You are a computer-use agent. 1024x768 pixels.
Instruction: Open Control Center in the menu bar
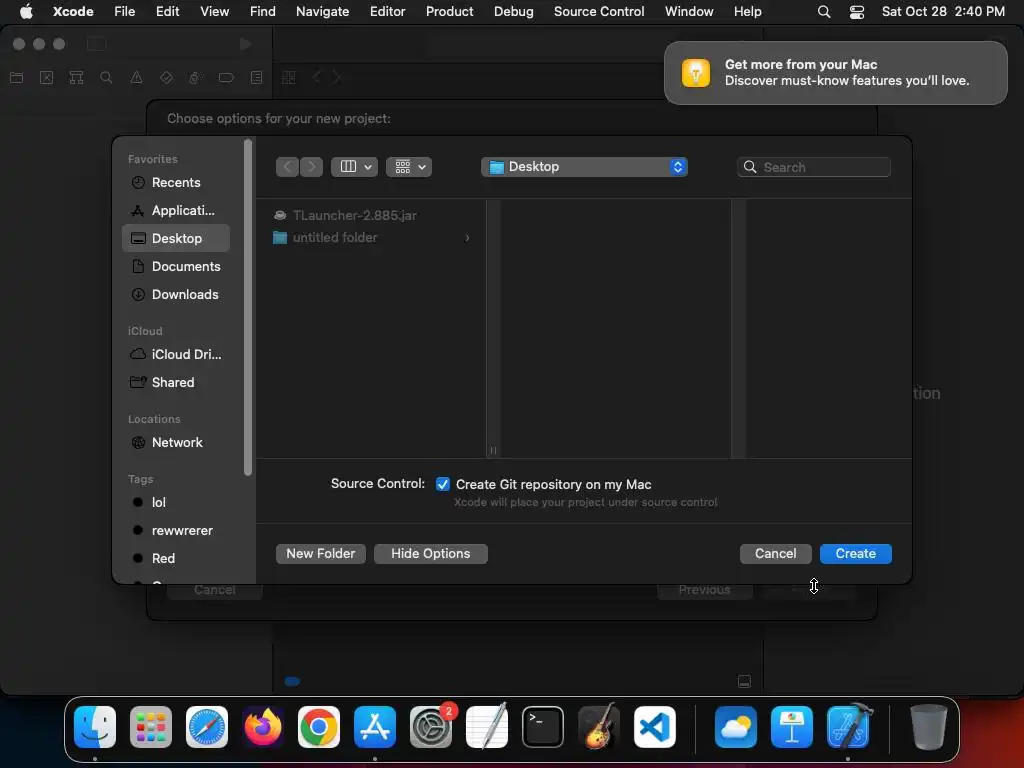click(857, 12)
